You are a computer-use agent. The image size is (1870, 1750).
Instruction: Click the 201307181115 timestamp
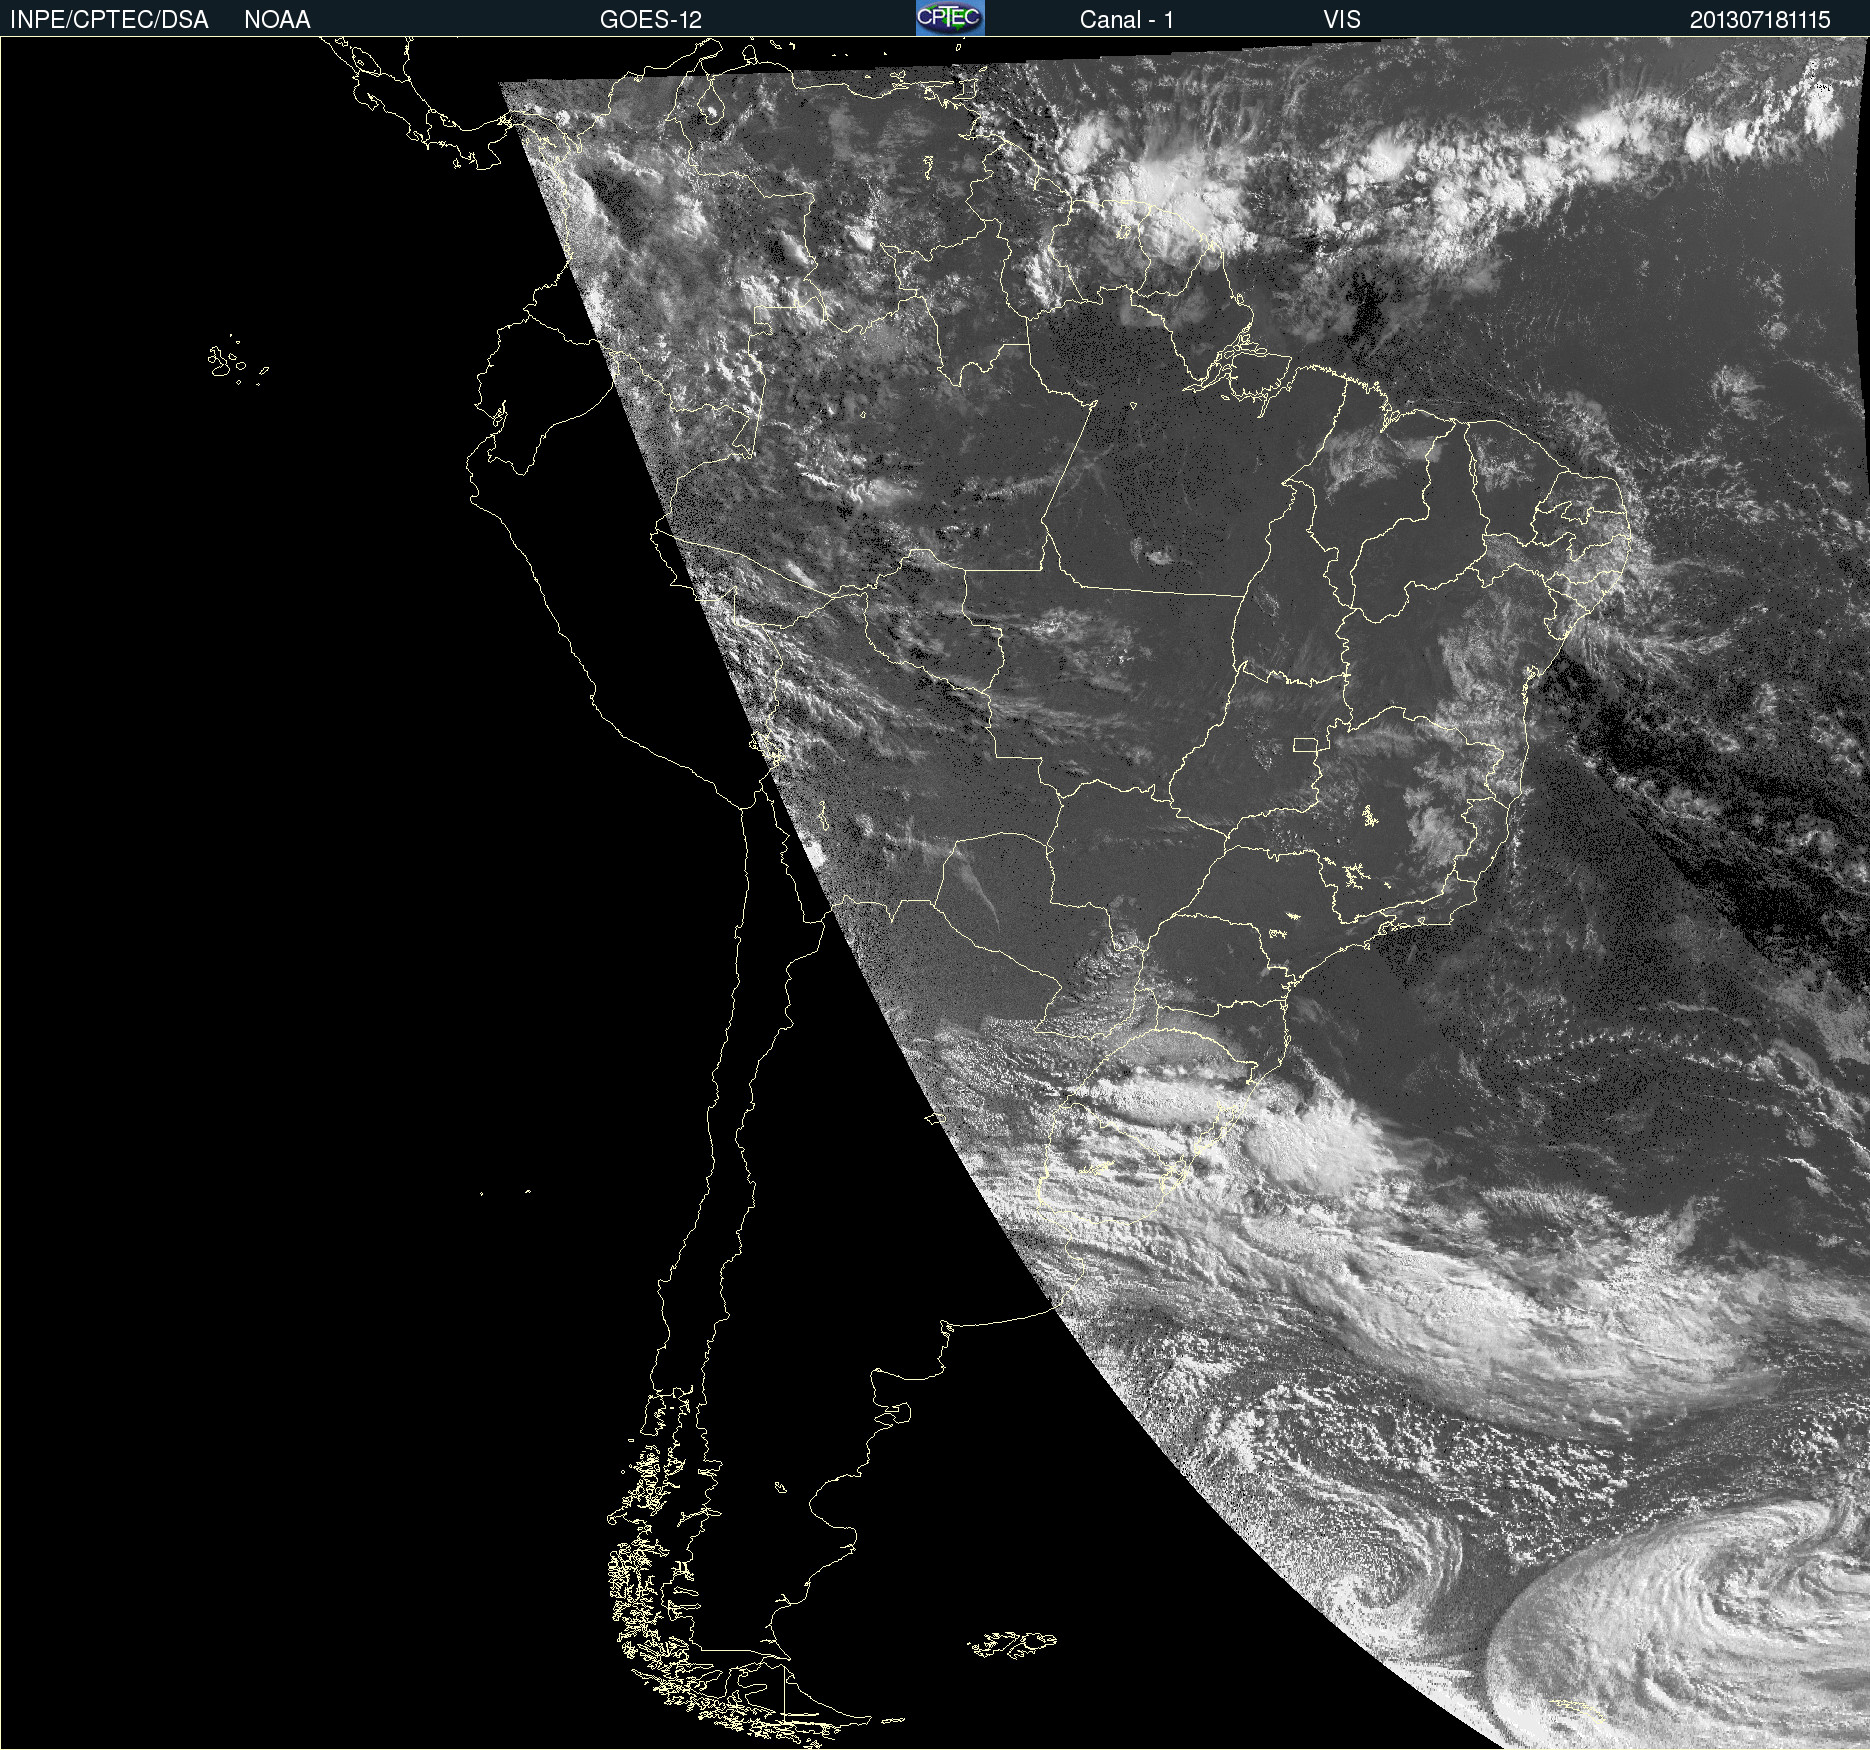1760,20
